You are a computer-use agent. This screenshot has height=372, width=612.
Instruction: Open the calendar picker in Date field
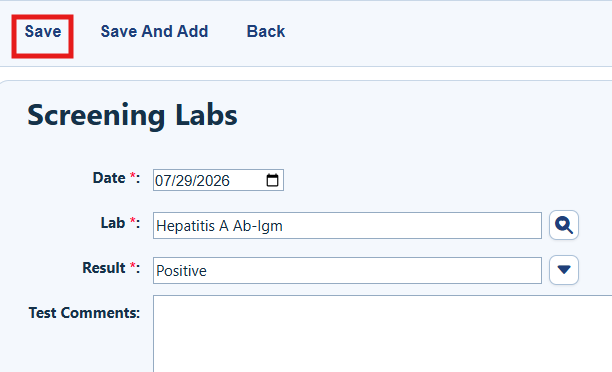pyautogui.click(x=272, y=180)
